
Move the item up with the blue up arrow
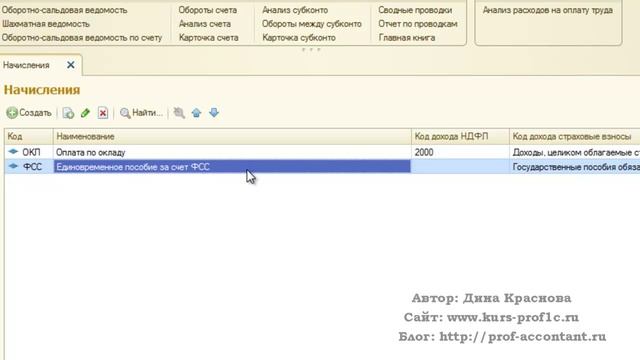196,113
